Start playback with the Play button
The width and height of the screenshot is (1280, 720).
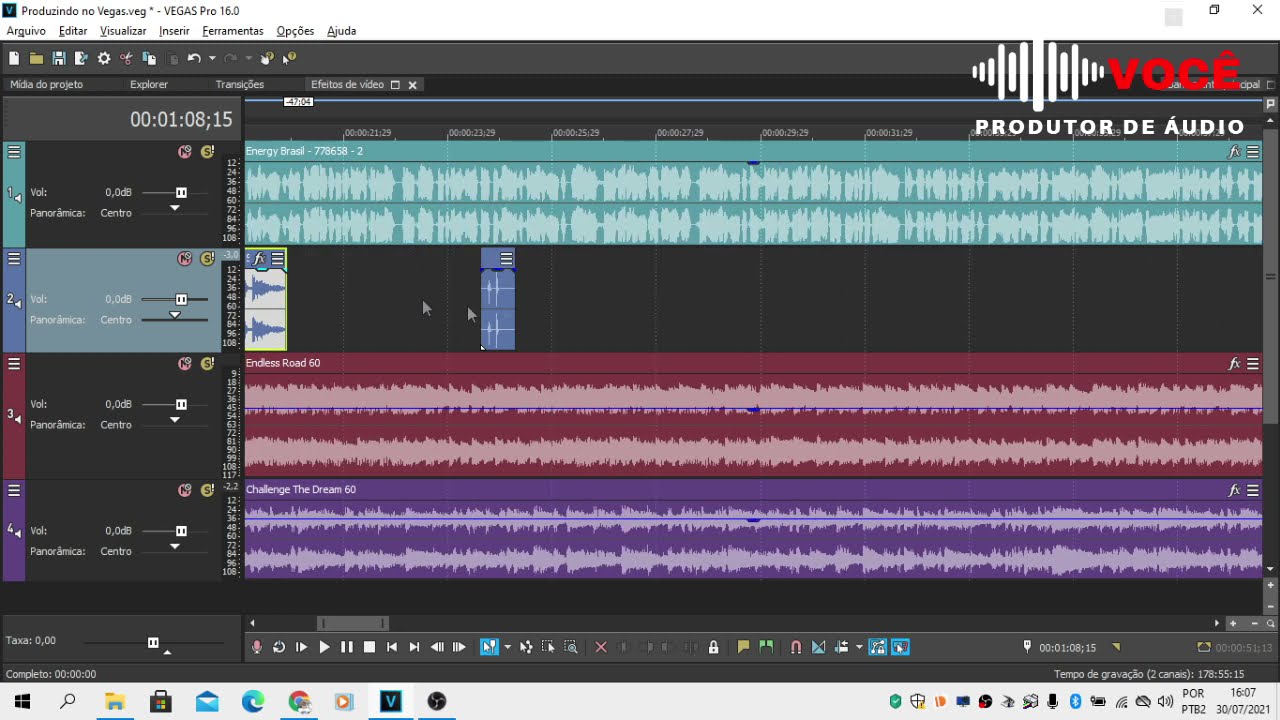(324, 647)
